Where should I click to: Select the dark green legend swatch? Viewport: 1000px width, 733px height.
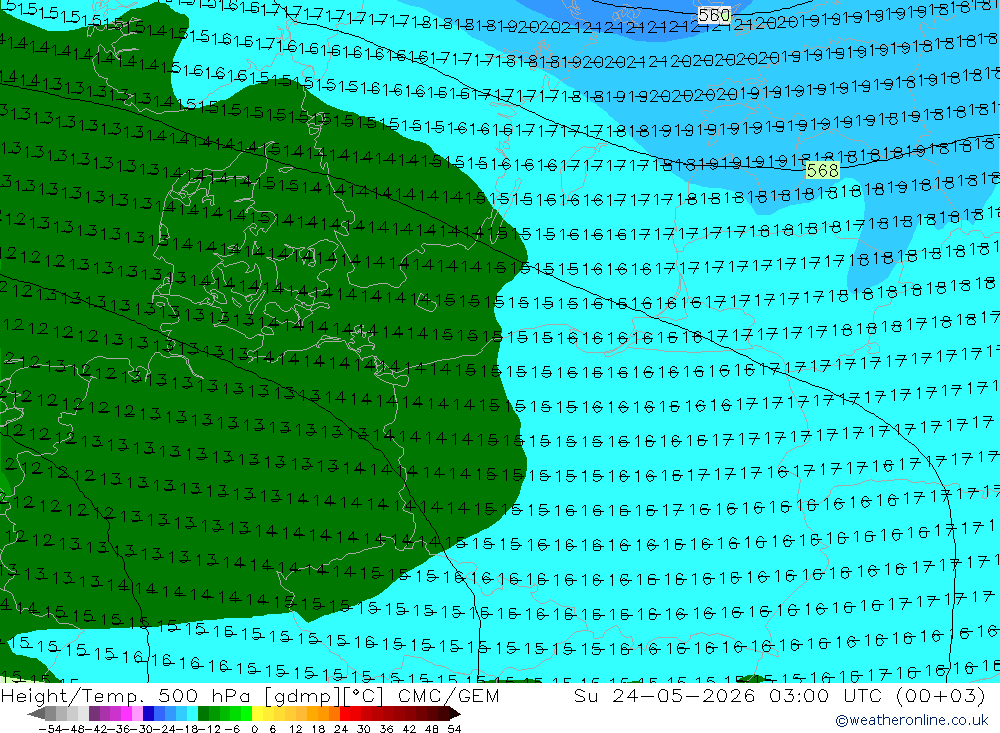(x=203, y=714)
